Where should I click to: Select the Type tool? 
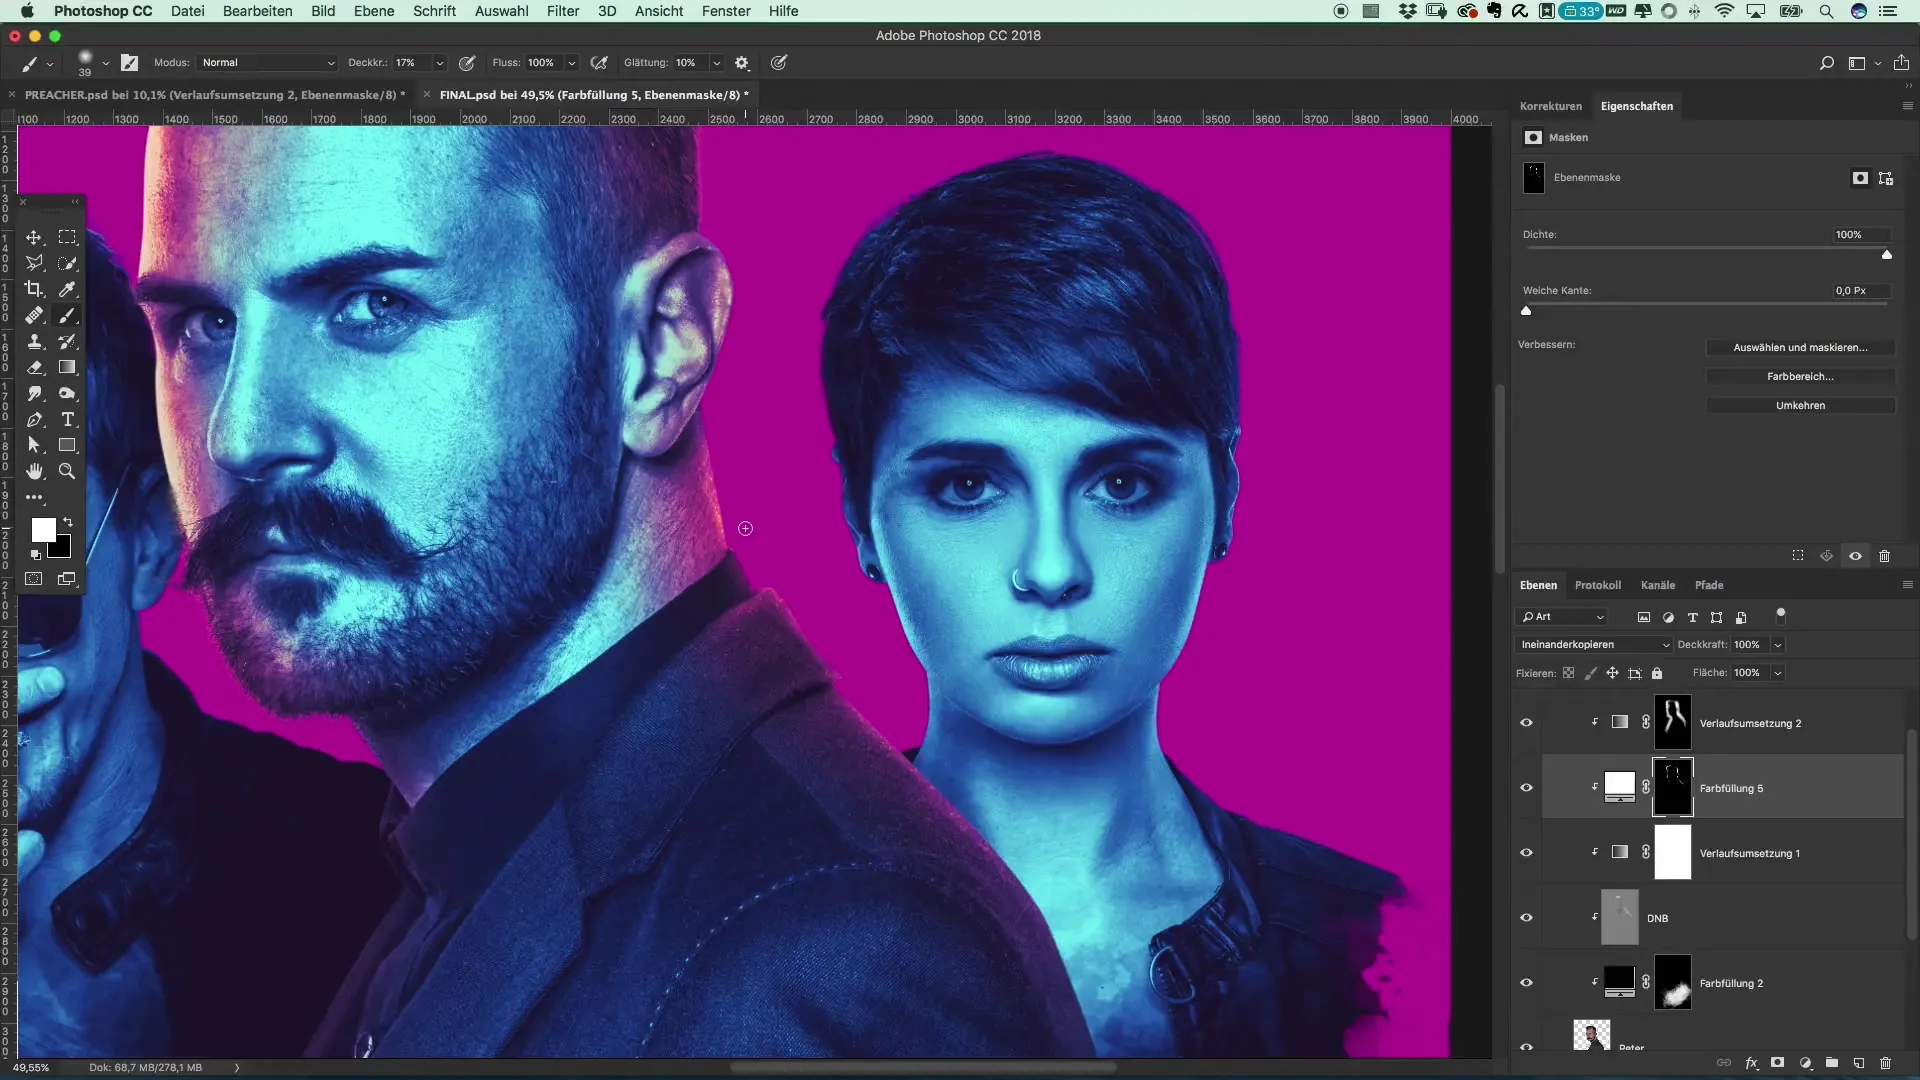(67, 419)
